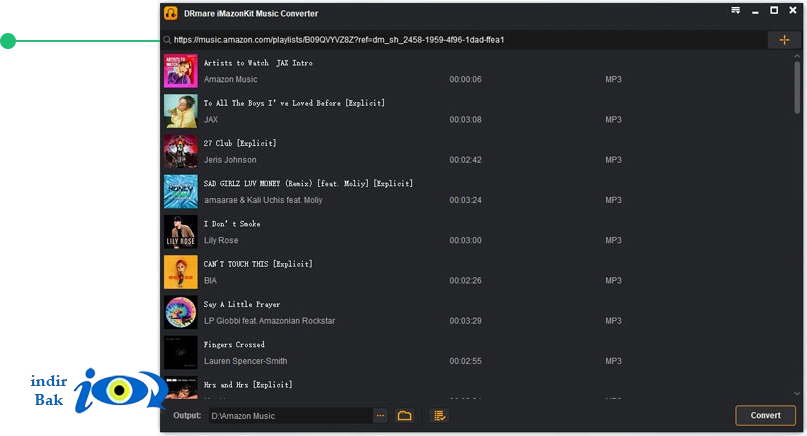This screenshot has width=807, height=436.
Task: Click MP3 format of I Don't Smoke row
Action: [613, 240]
